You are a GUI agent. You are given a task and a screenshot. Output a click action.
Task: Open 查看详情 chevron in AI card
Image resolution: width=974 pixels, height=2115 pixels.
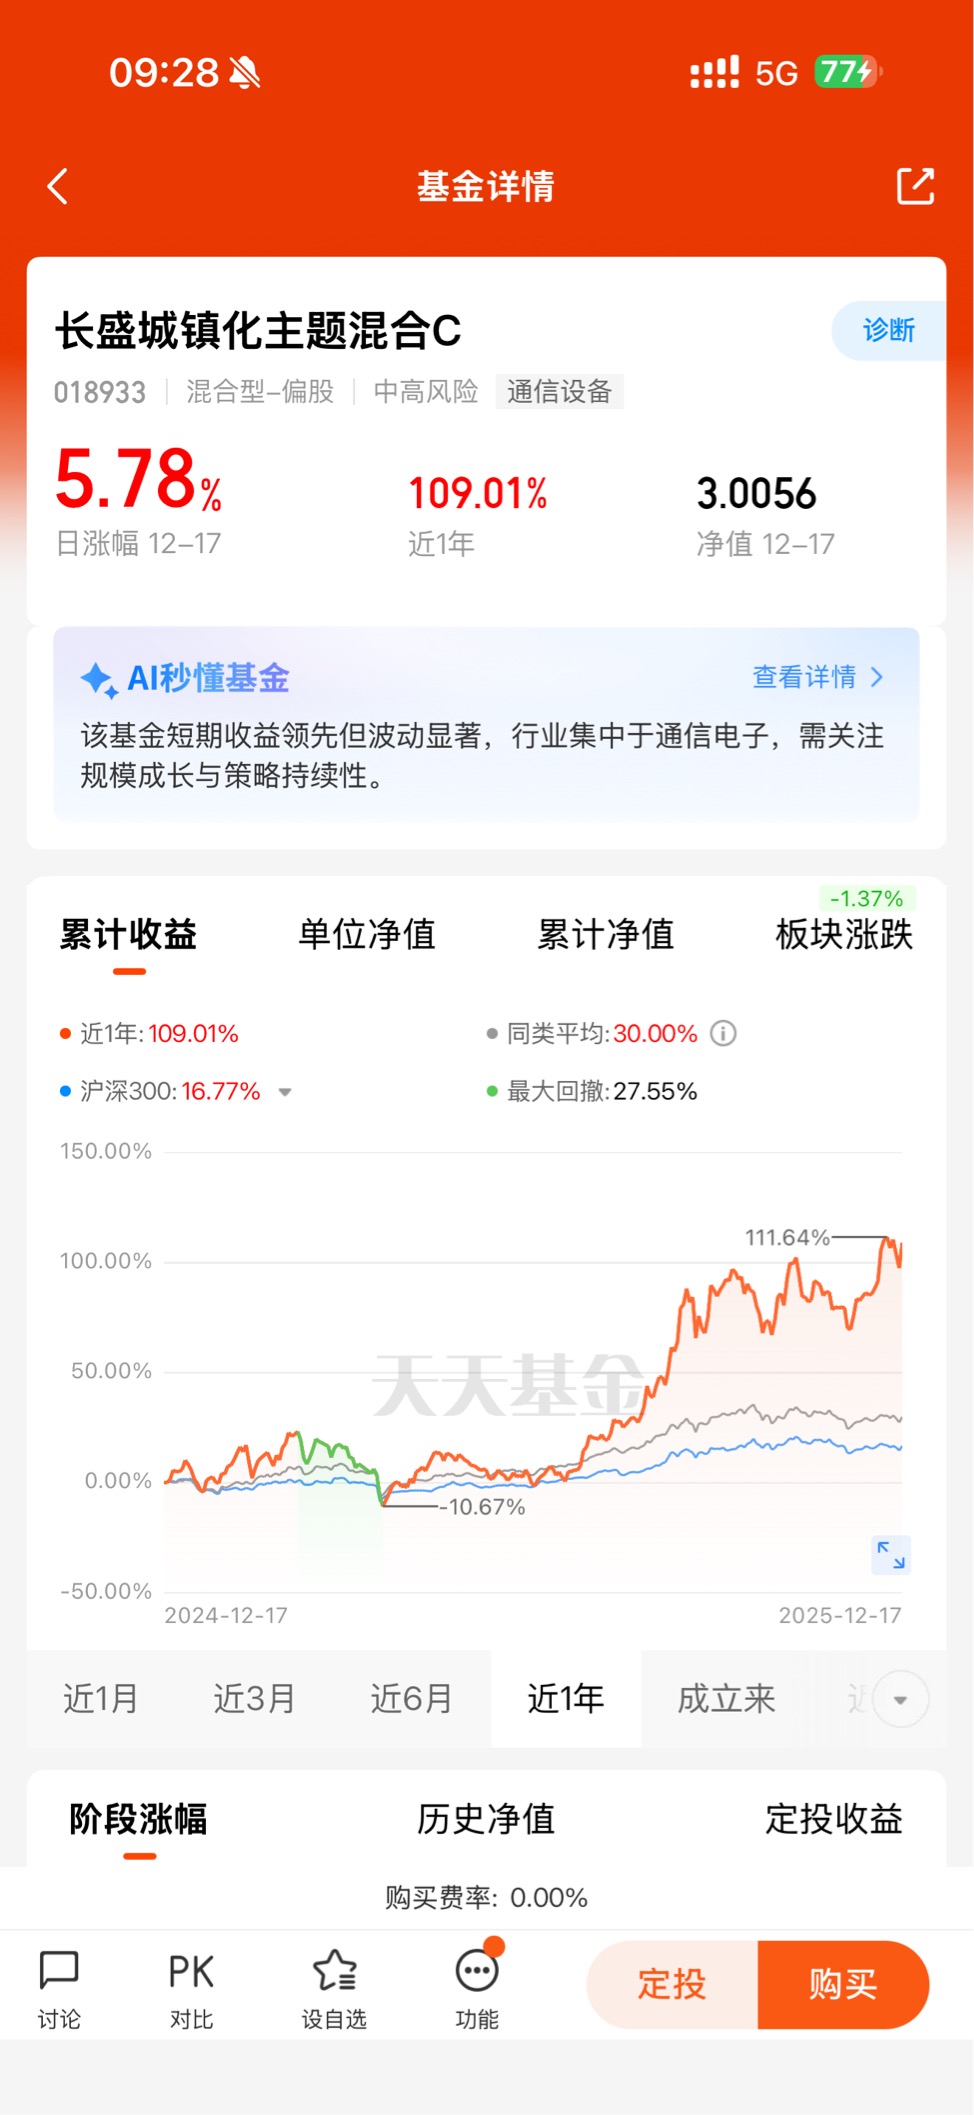877,677
